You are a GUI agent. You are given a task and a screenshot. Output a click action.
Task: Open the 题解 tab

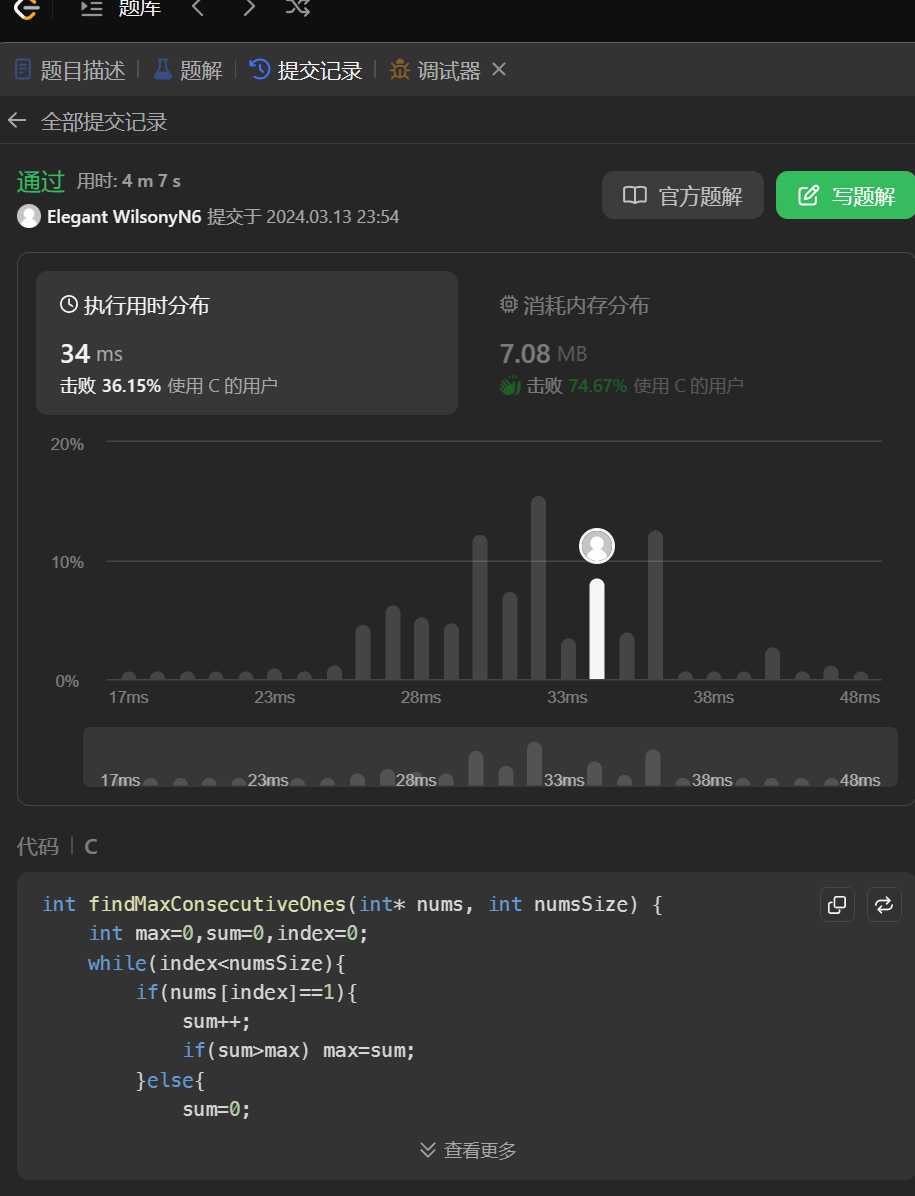point(188,70)
